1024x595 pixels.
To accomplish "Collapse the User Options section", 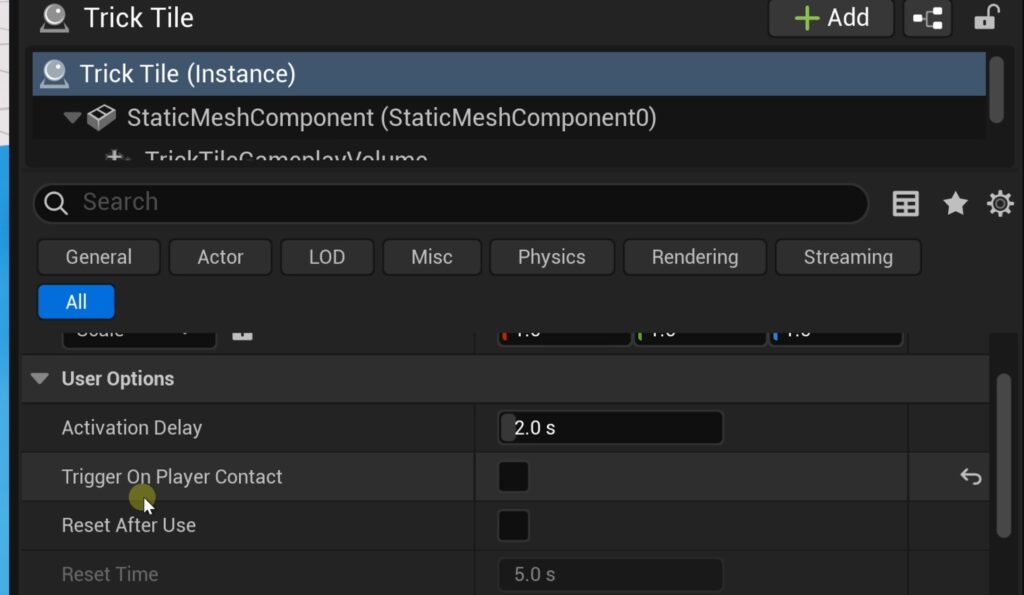I will click(x=40, y=379).
